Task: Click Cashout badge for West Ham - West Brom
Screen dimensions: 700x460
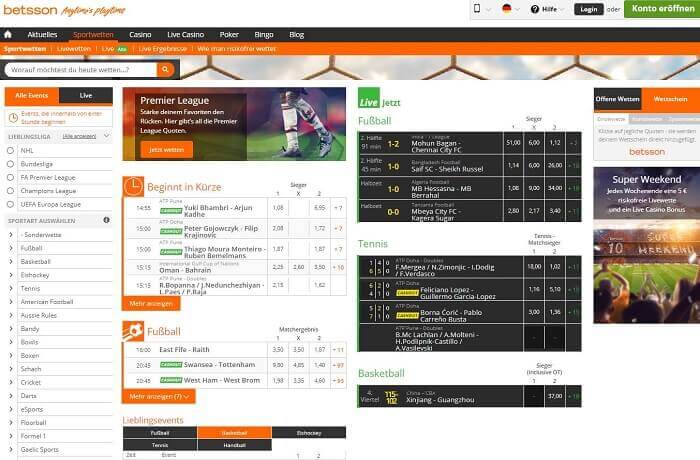Action: 171,381
